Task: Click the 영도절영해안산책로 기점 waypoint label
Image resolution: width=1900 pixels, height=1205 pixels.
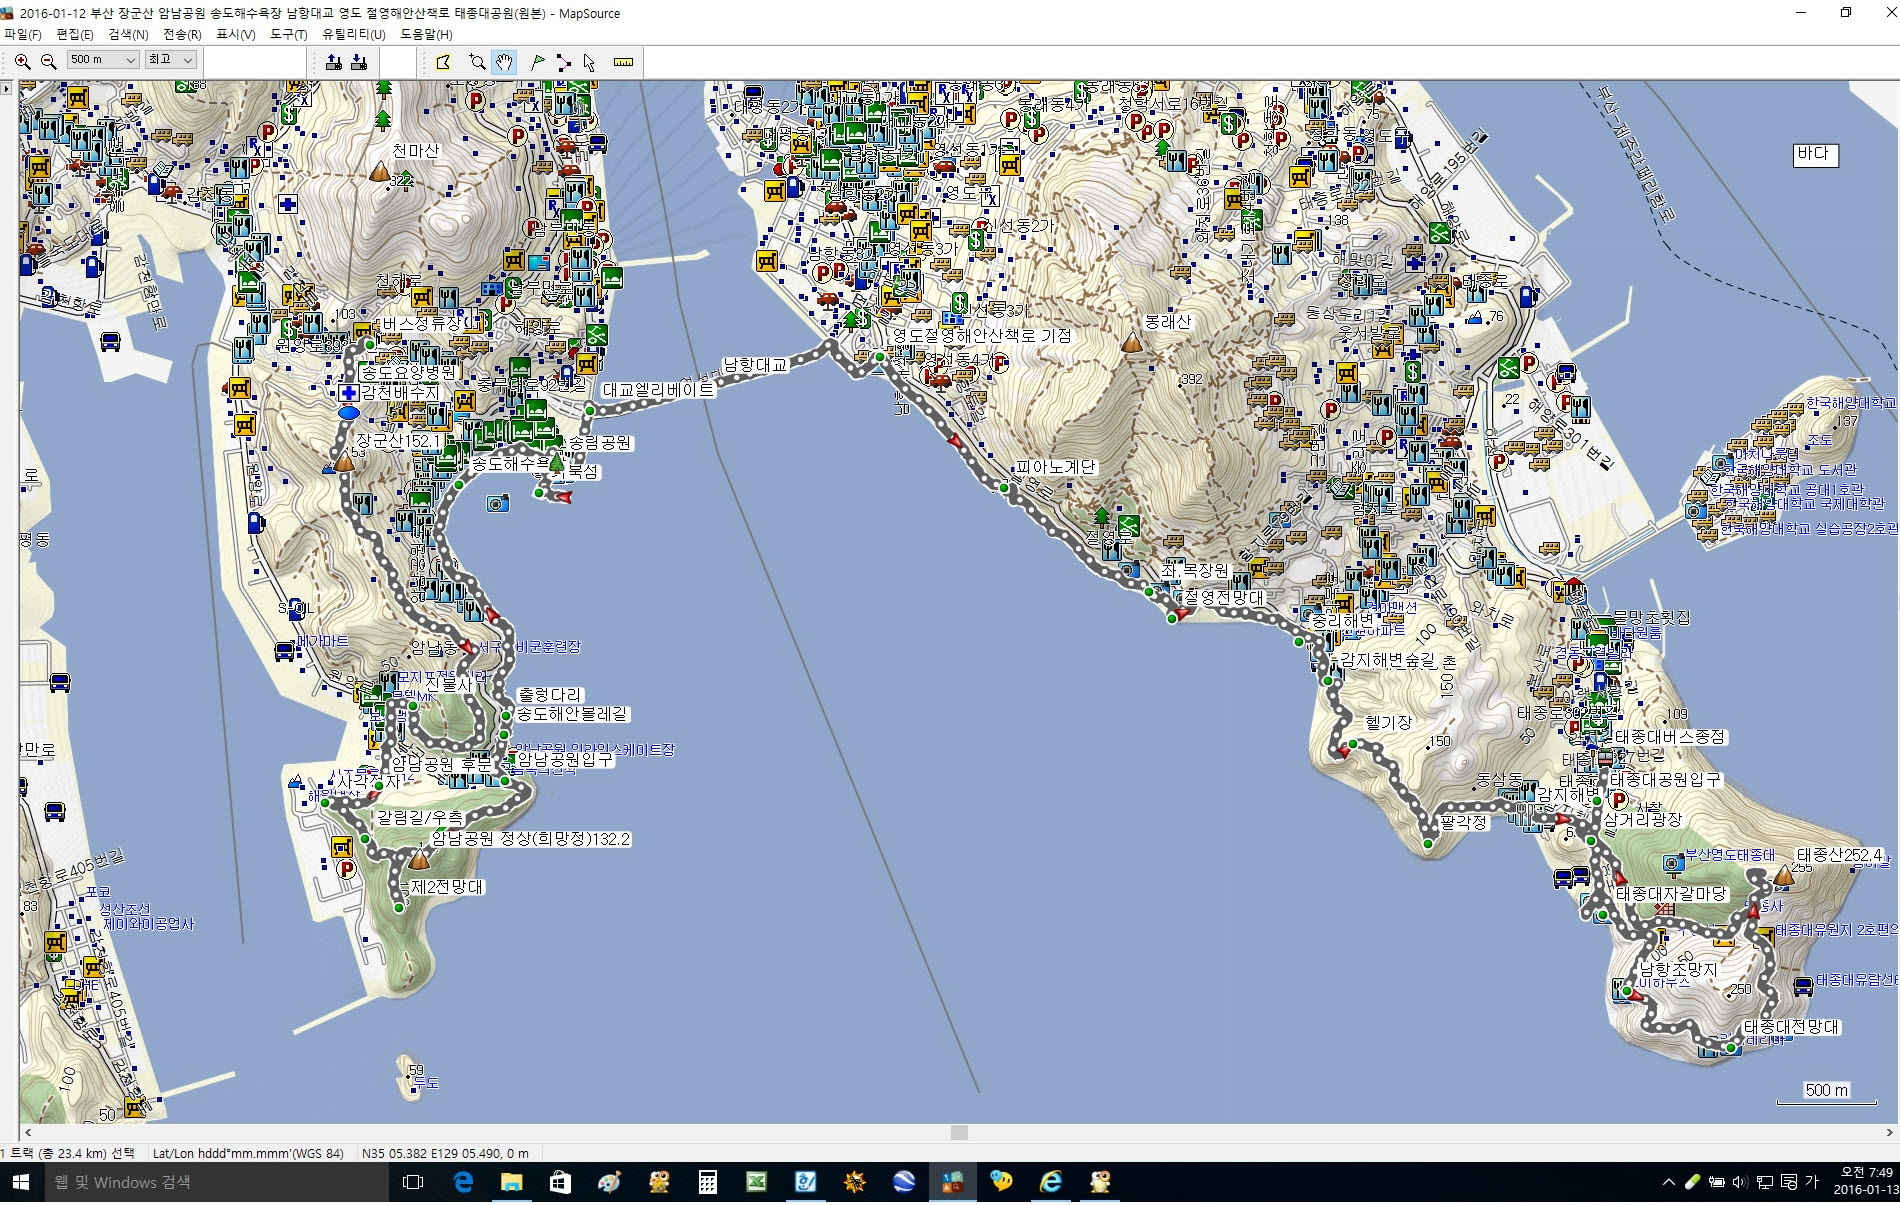Action: coord(981,336)
